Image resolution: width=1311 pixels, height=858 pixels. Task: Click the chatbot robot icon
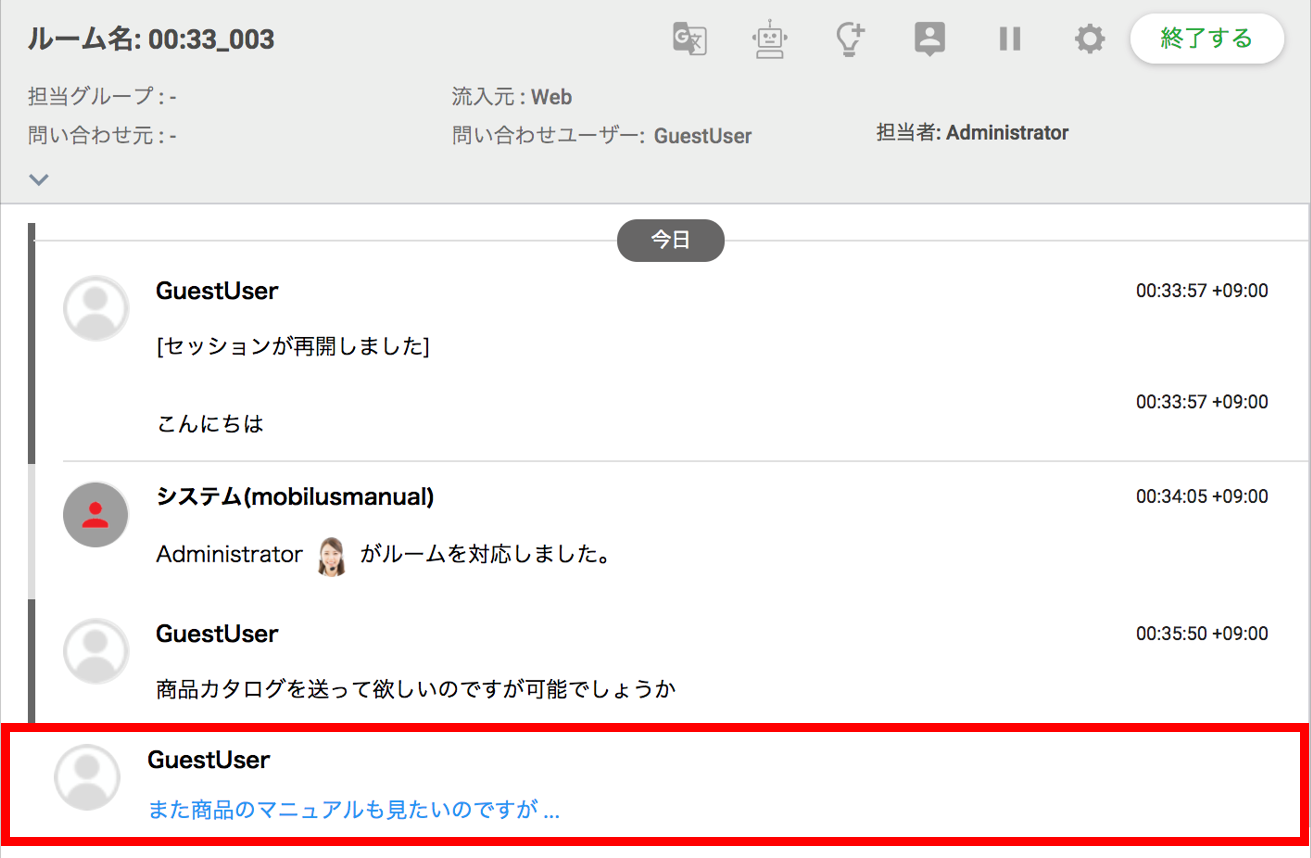(x=769, y=39)
